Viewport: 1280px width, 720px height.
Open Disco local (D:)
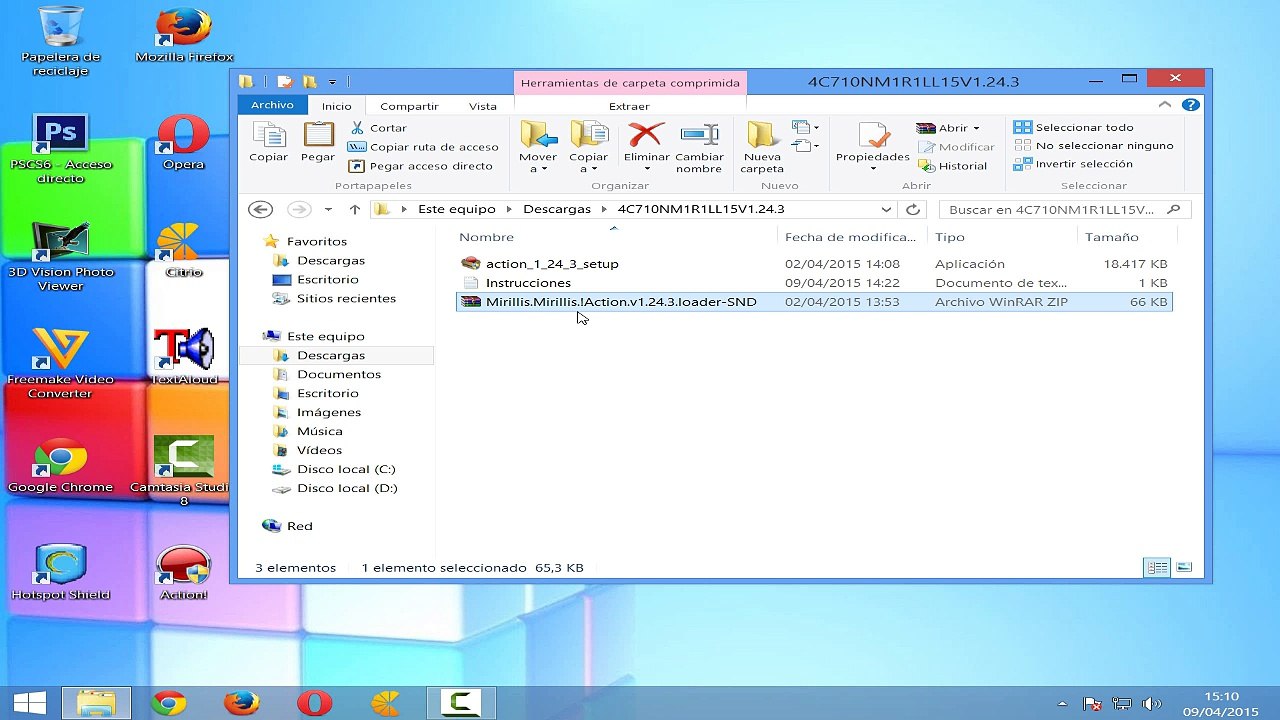click(x=346, y=488)
